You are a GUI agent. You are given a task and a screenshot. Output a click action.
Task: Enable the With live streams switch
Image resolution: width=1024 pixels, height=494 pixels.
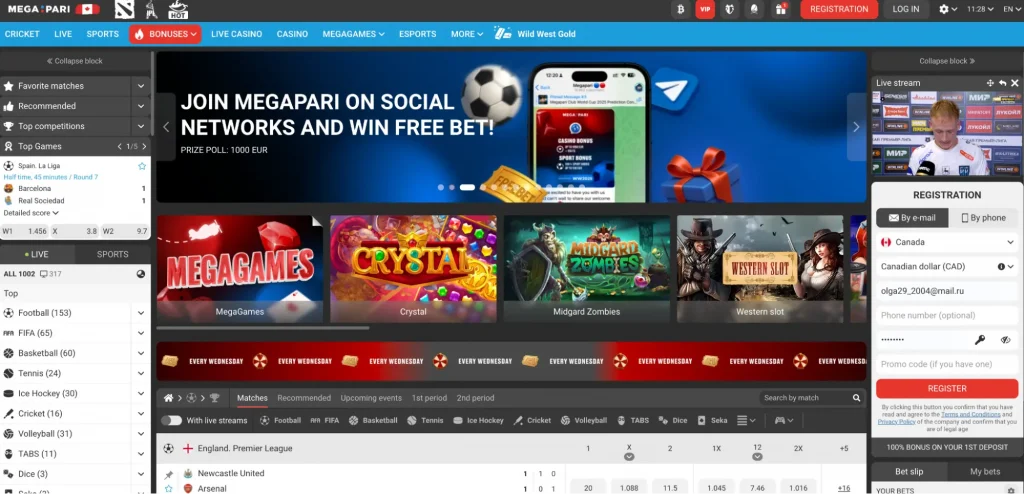pos(172,421)
